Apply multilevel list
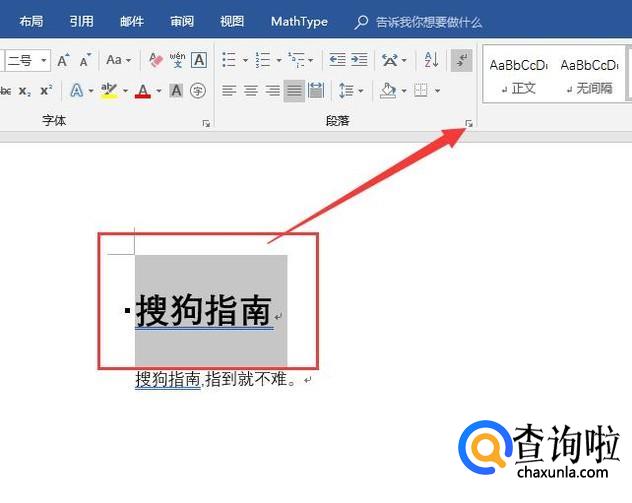This screenshot has height=503, width=632. tap(296, 60)
